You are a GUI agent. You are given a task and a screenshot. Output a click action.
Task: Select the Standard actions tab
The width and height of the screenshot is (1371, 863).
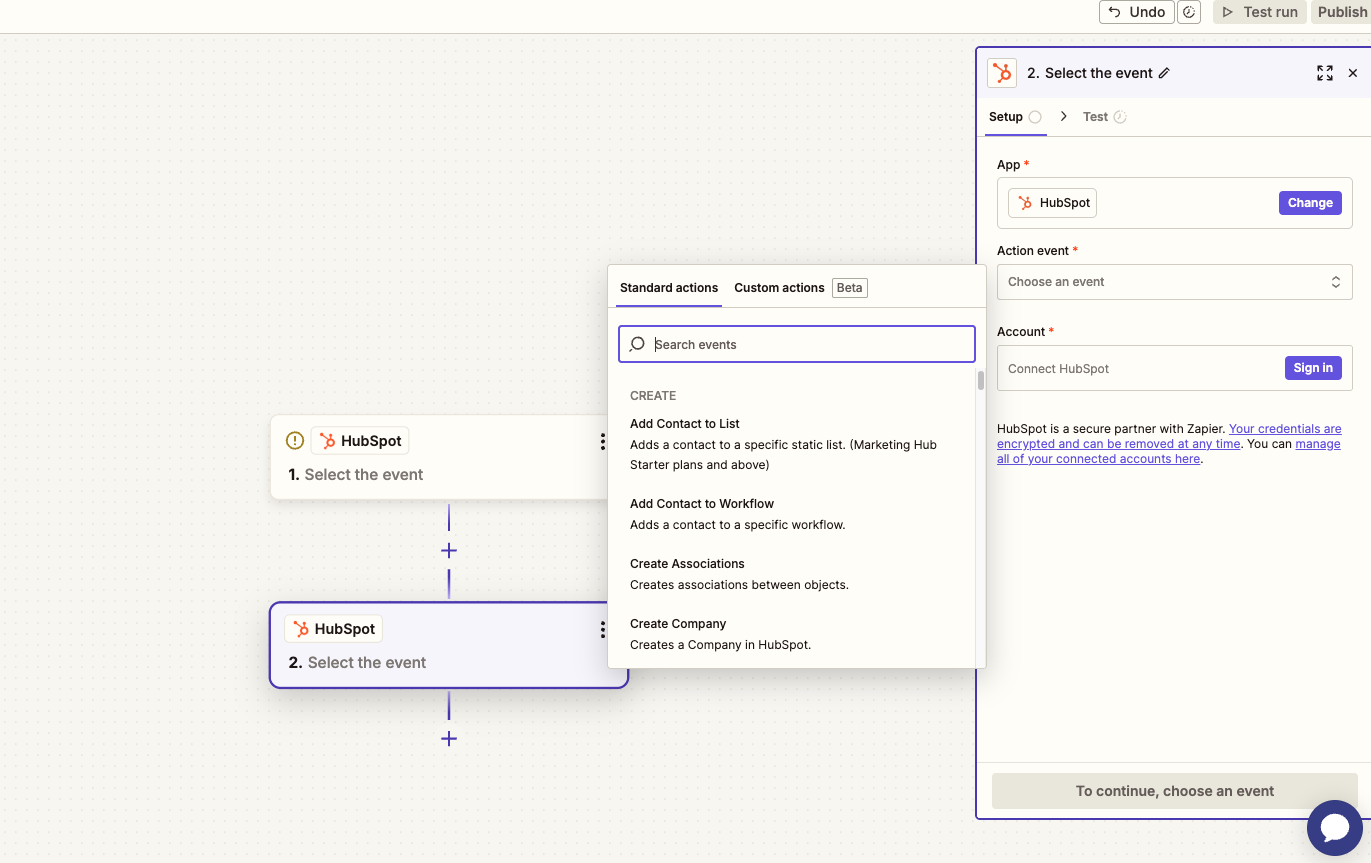pyautogui.click(x=669, y=288)
